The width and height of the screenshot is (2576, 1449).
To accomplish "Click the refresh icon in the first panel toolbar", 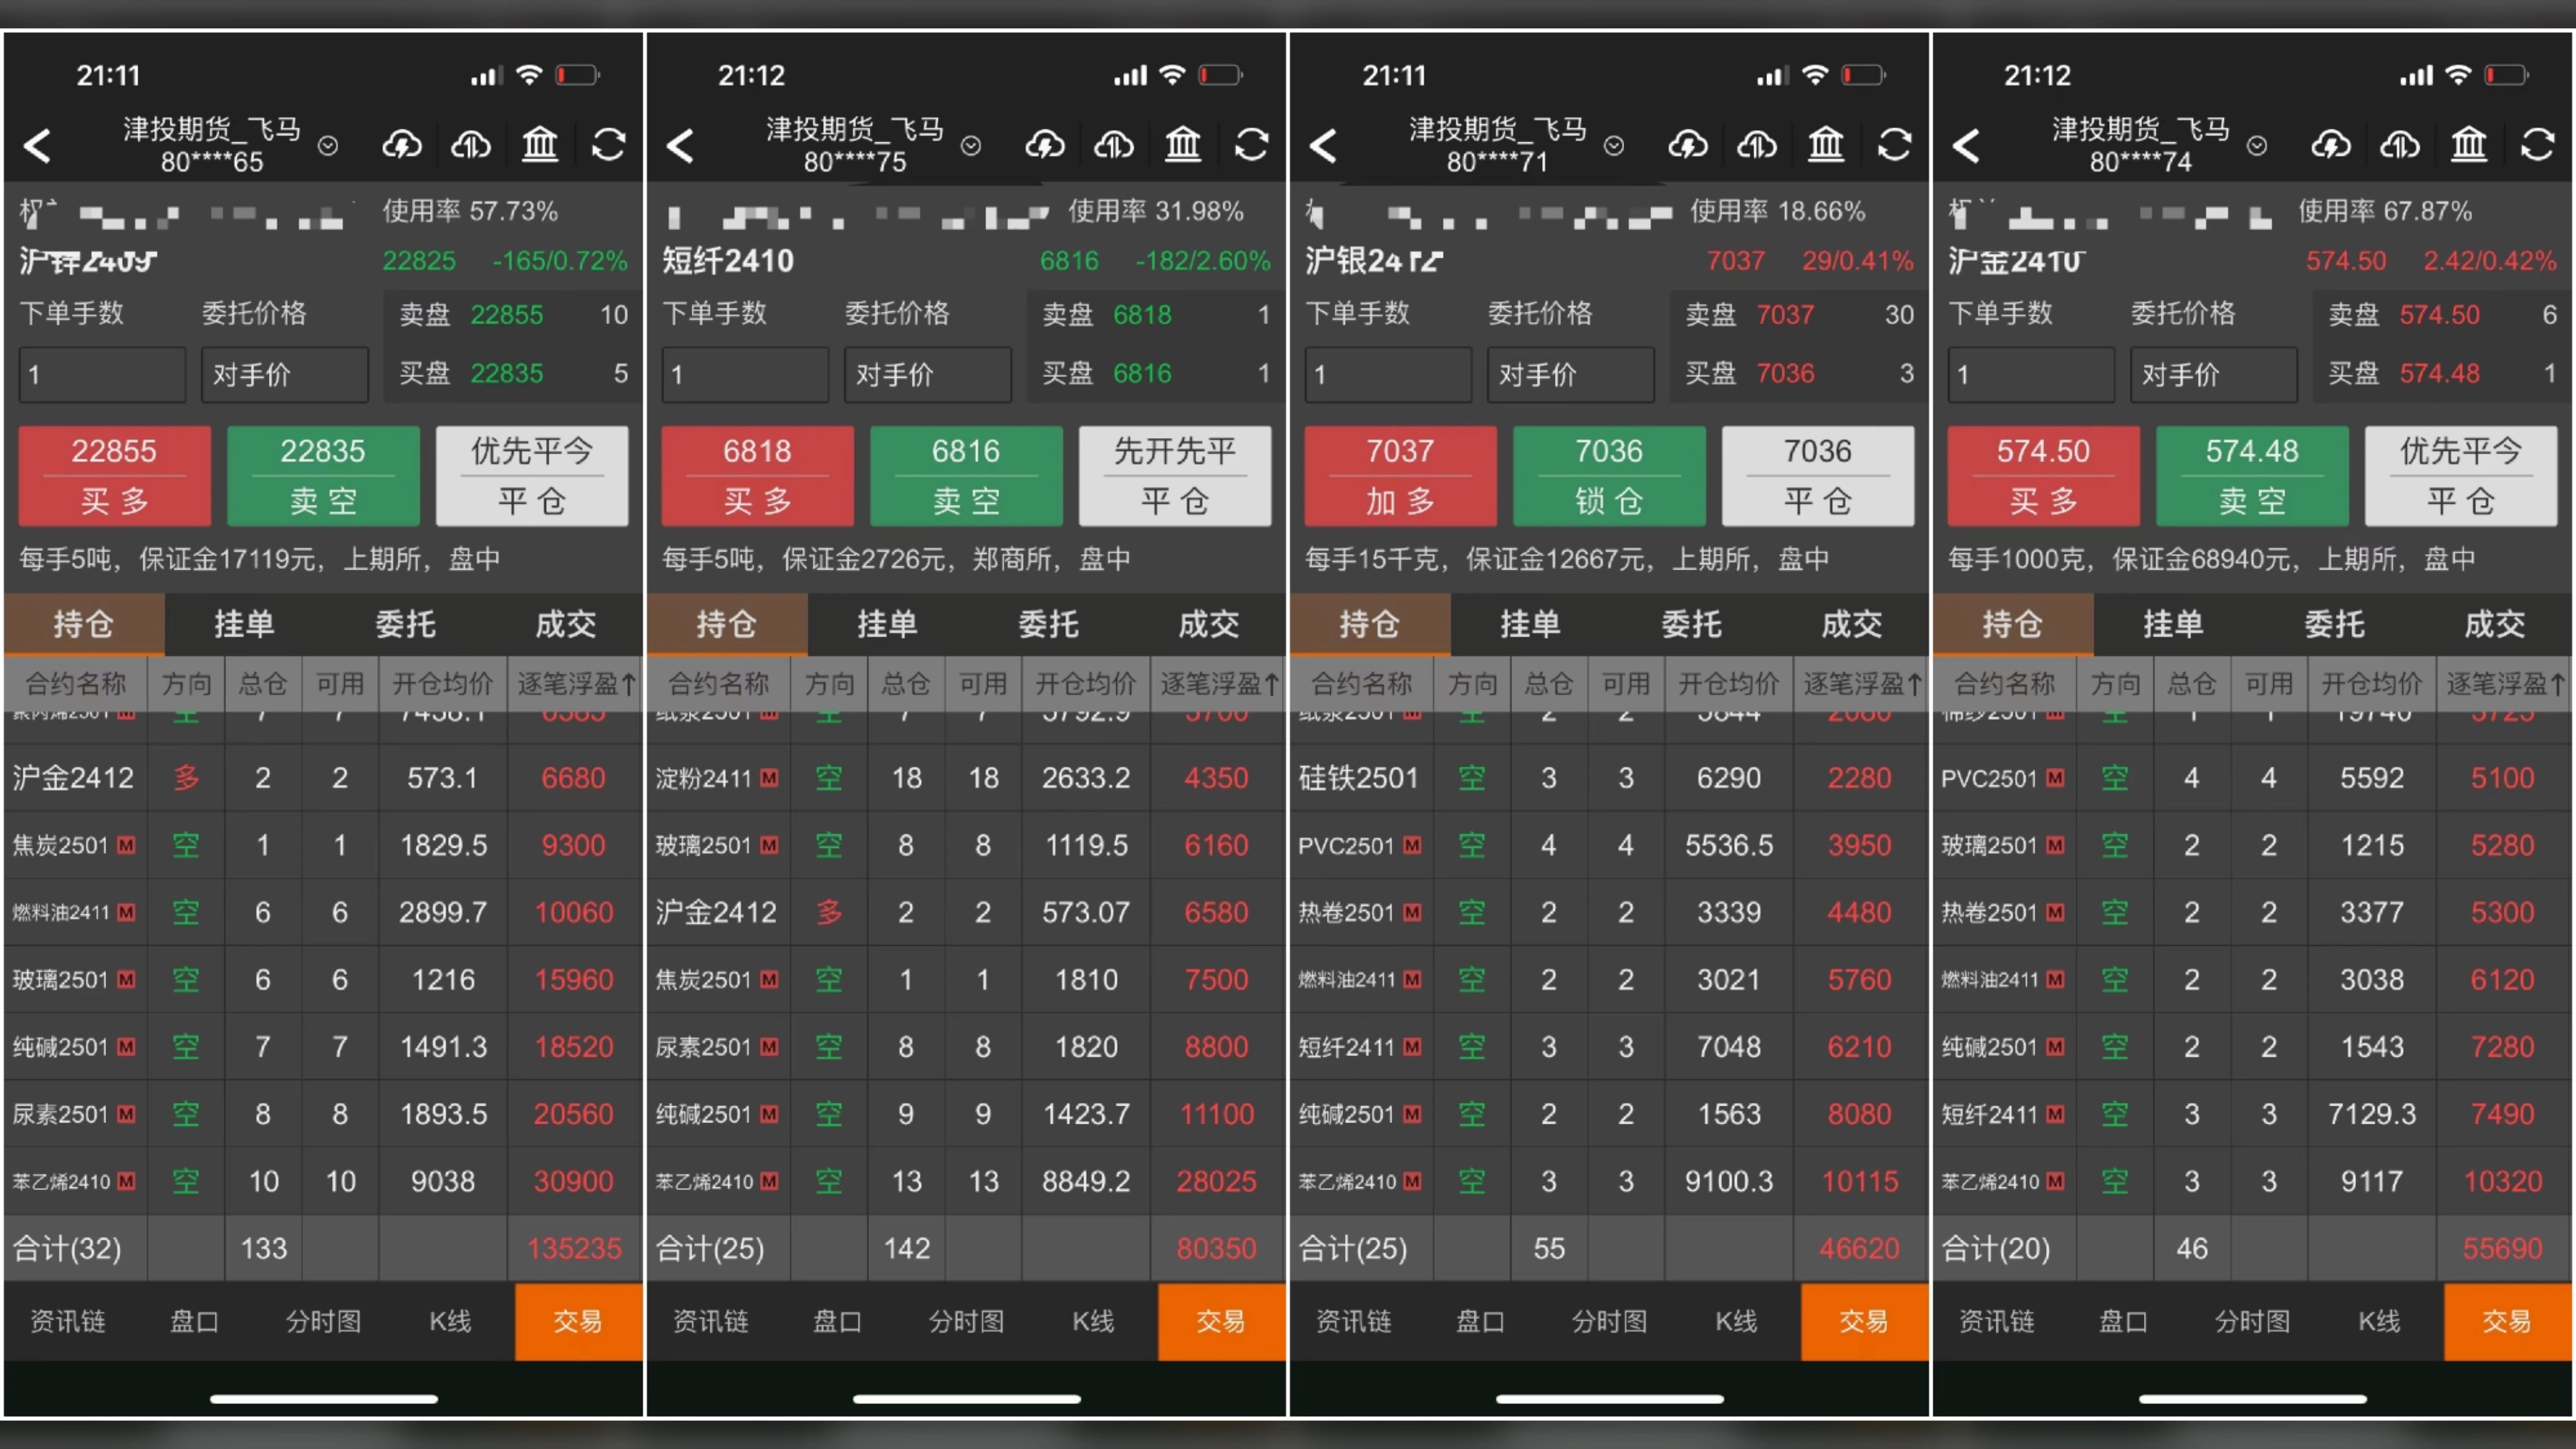I will click(x=610, y=145).
